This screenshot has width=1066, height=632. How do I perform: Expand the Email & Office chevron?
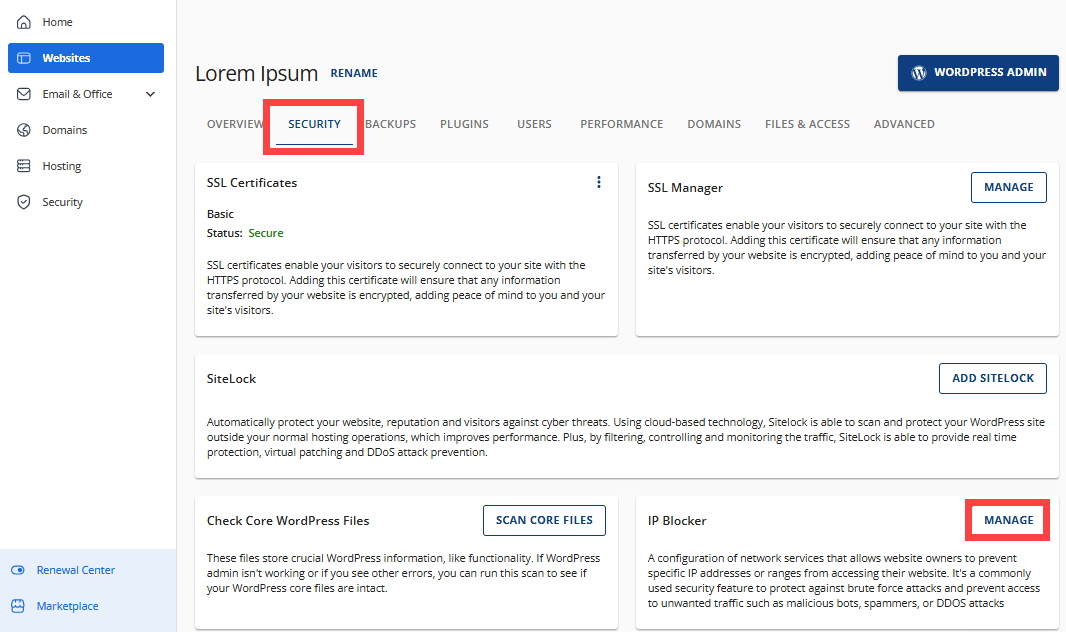(x=151, y=94)
